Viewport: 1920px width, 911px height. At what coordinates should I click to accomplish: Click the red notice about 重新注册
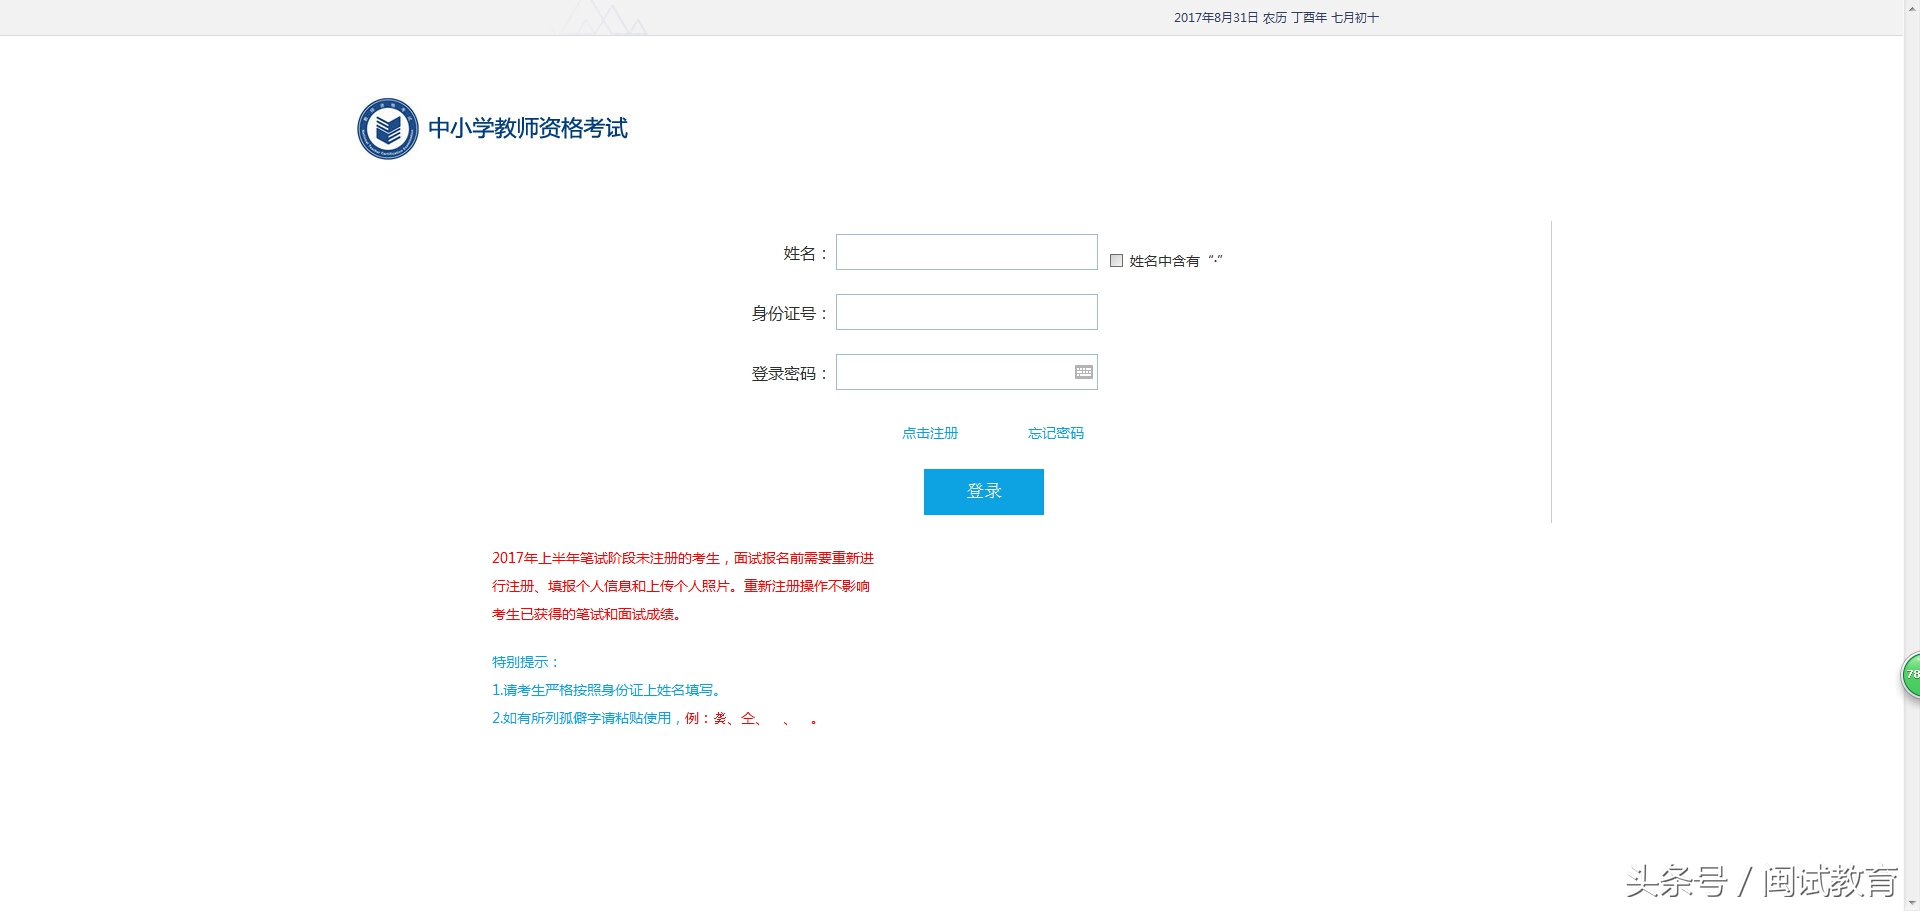pyautogui.click(x=682, y=586)
